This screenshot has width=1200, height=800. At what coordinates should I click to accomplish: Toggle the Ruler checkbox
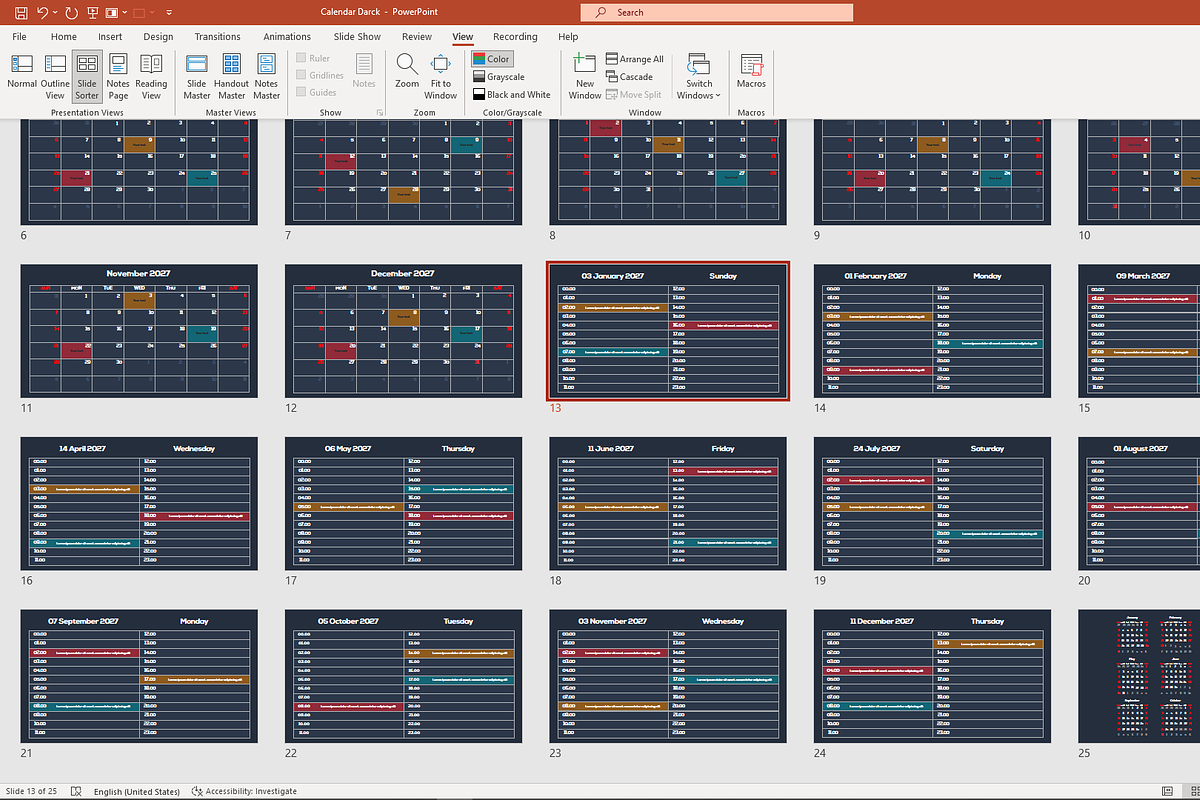pyautogui.click(x=302, y=59)
